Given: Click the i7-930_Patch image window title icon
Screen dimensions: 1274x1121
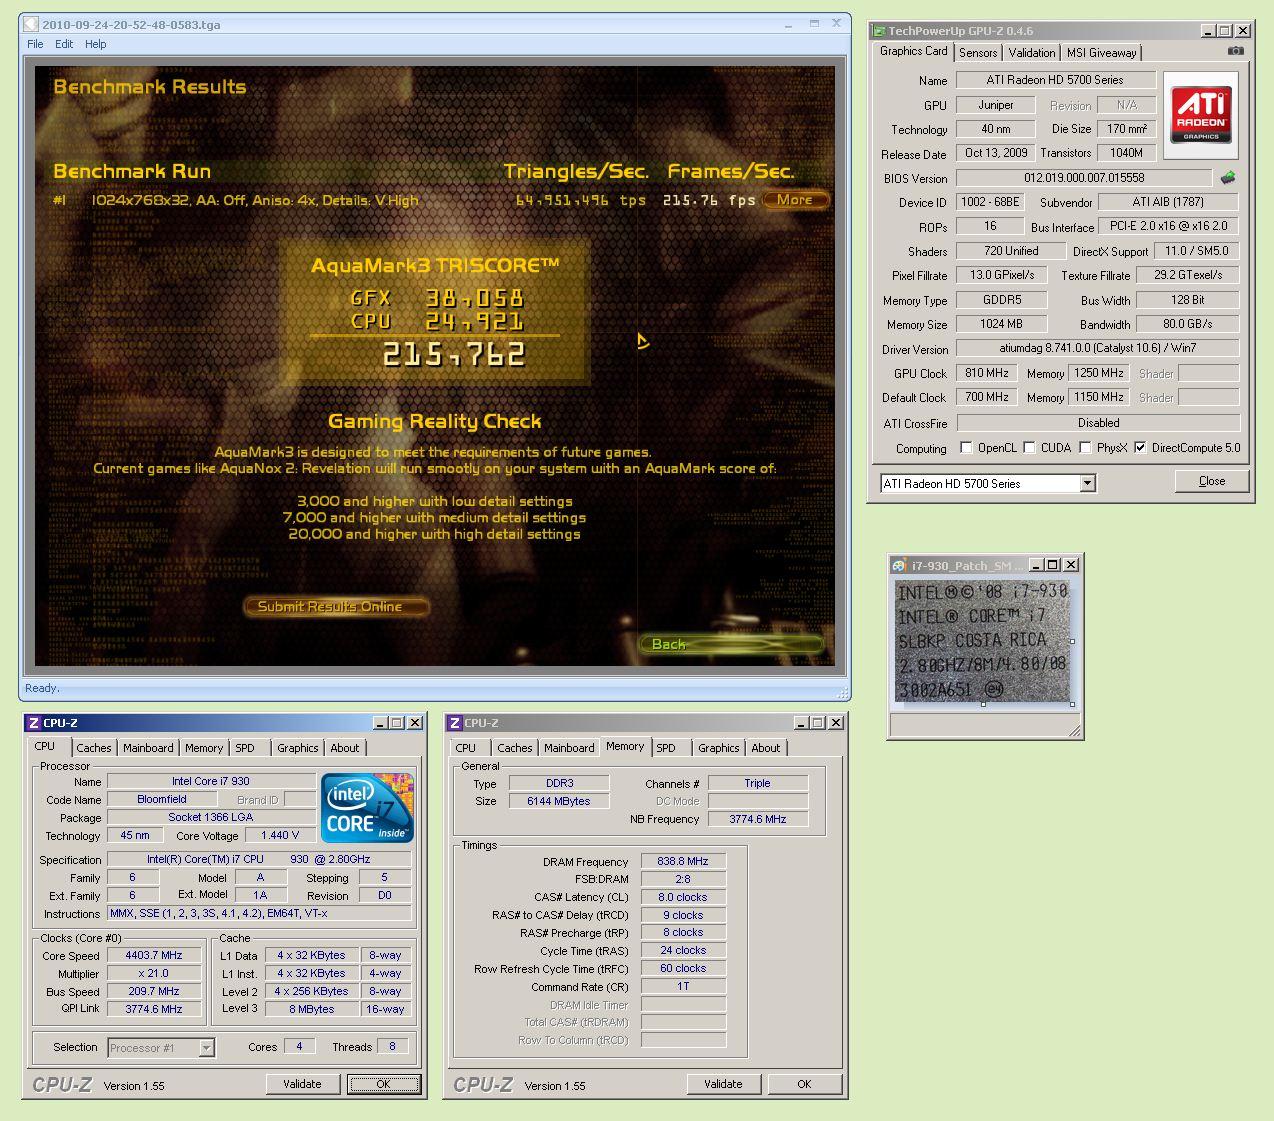Looking at the screenshot, I should 900,565.
